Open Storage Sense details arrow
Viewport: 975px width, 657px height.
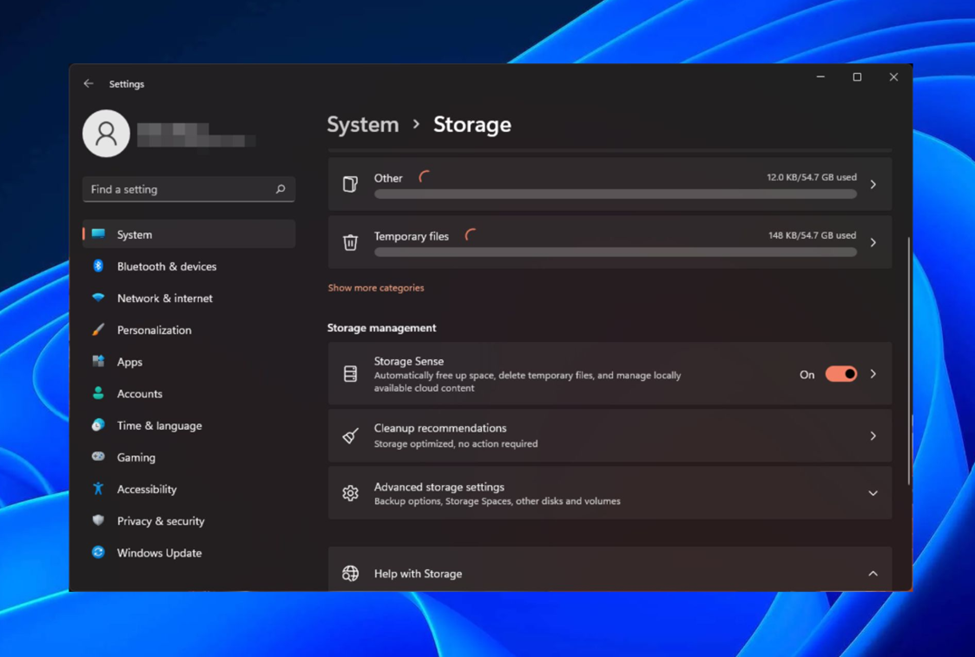(873, 374)
